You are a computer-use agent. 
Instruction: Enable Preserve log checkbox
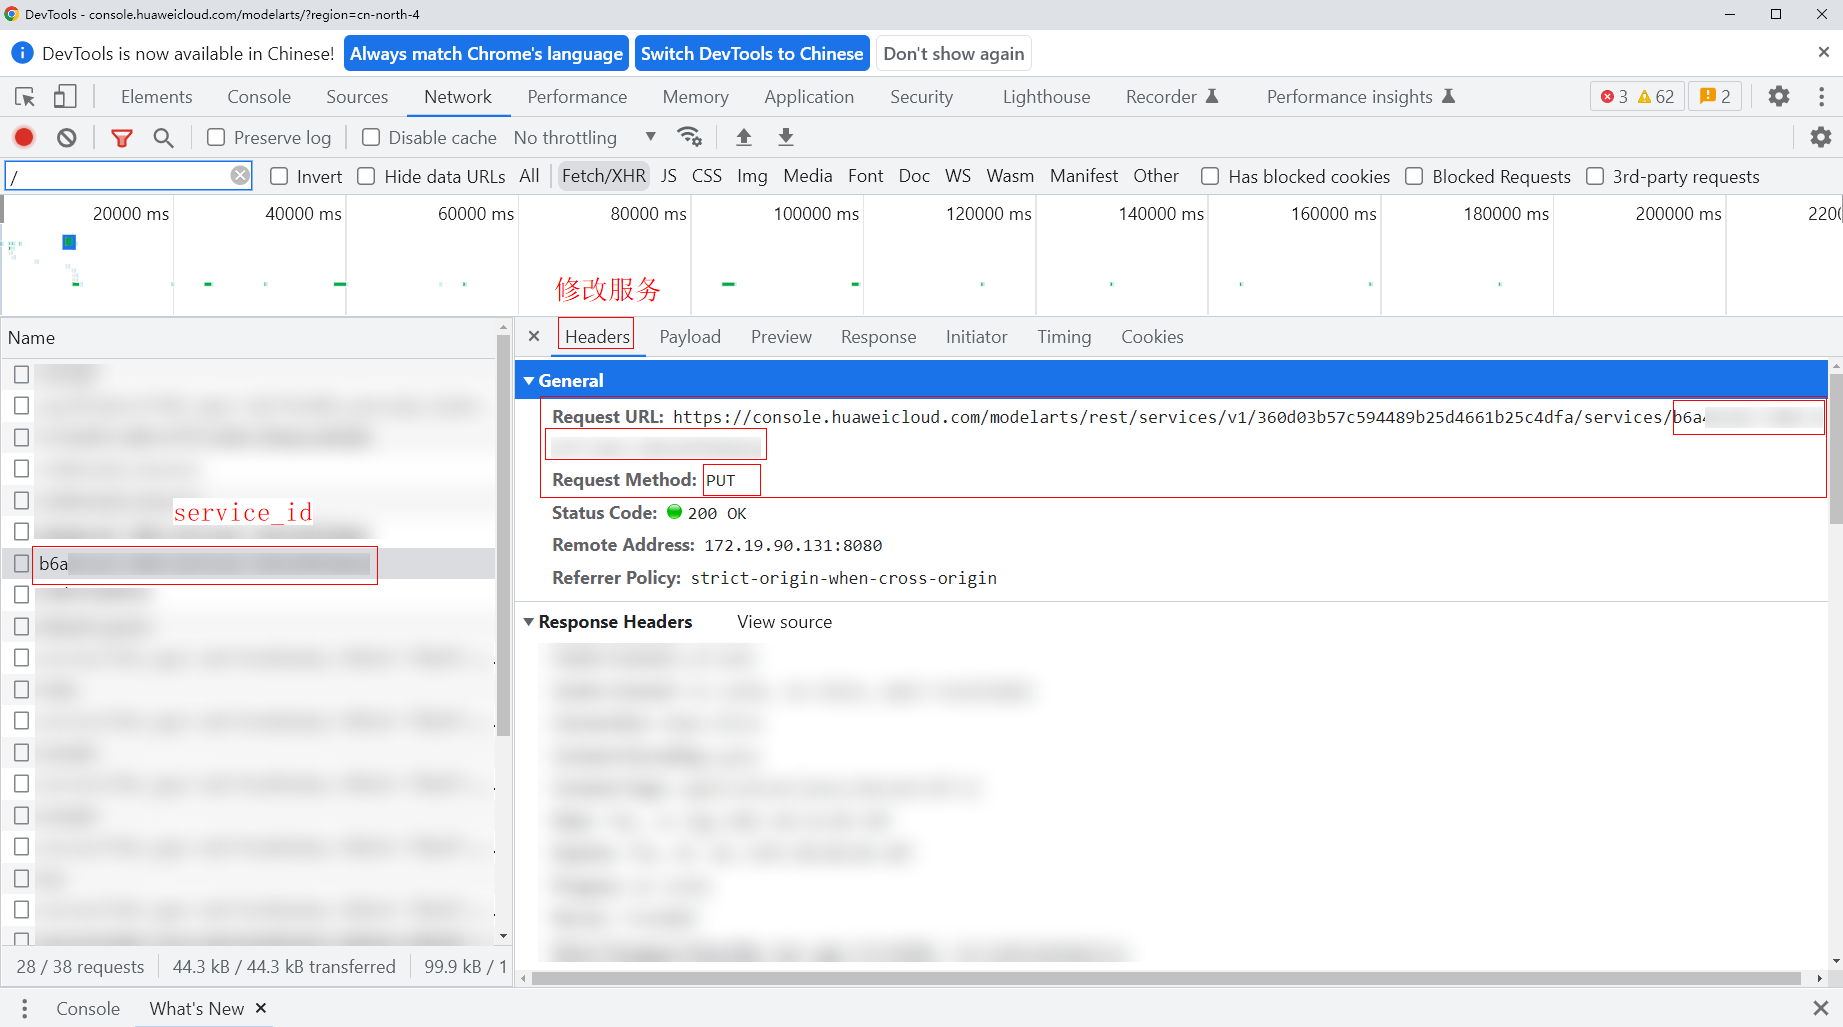tap(216, 137)
